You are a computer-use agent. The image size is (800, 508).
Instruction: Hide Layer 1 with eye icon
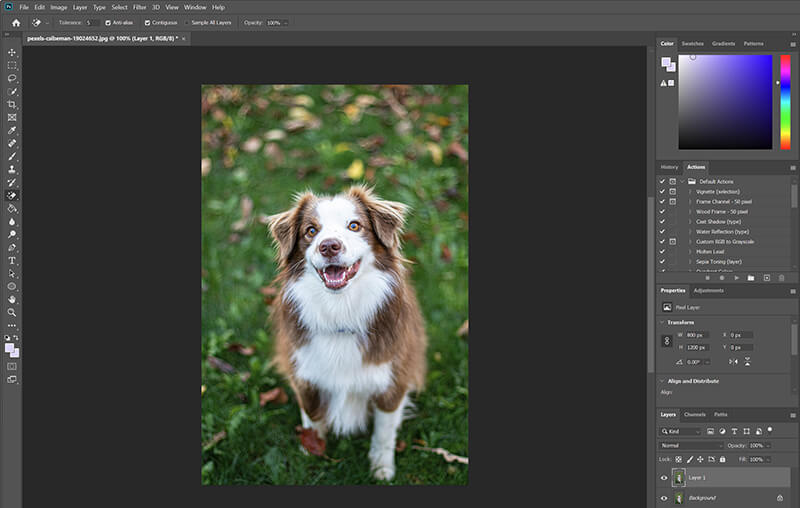[664, 478]
